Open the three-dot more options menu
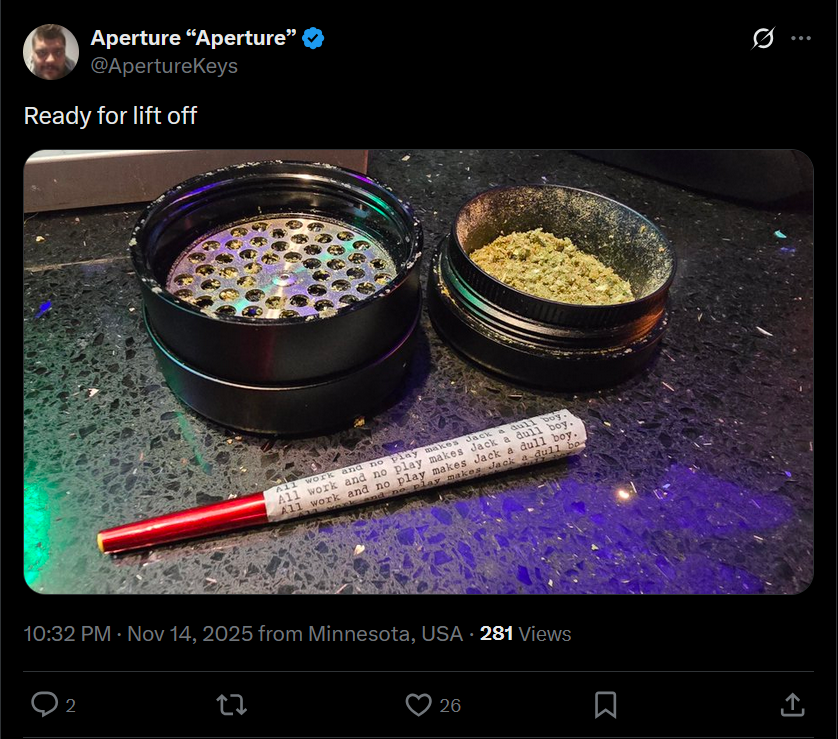 point(801,38)
